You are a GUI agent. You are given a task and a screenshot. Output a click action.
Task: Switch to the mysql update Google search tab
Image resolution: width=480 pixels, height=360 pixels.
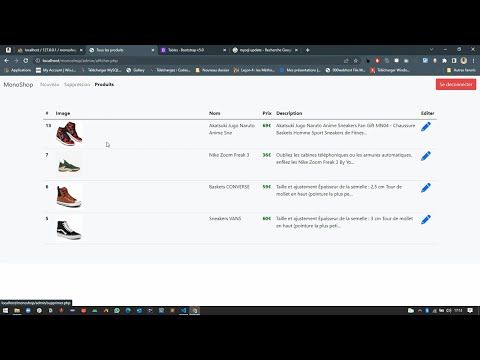click(265, 50)
